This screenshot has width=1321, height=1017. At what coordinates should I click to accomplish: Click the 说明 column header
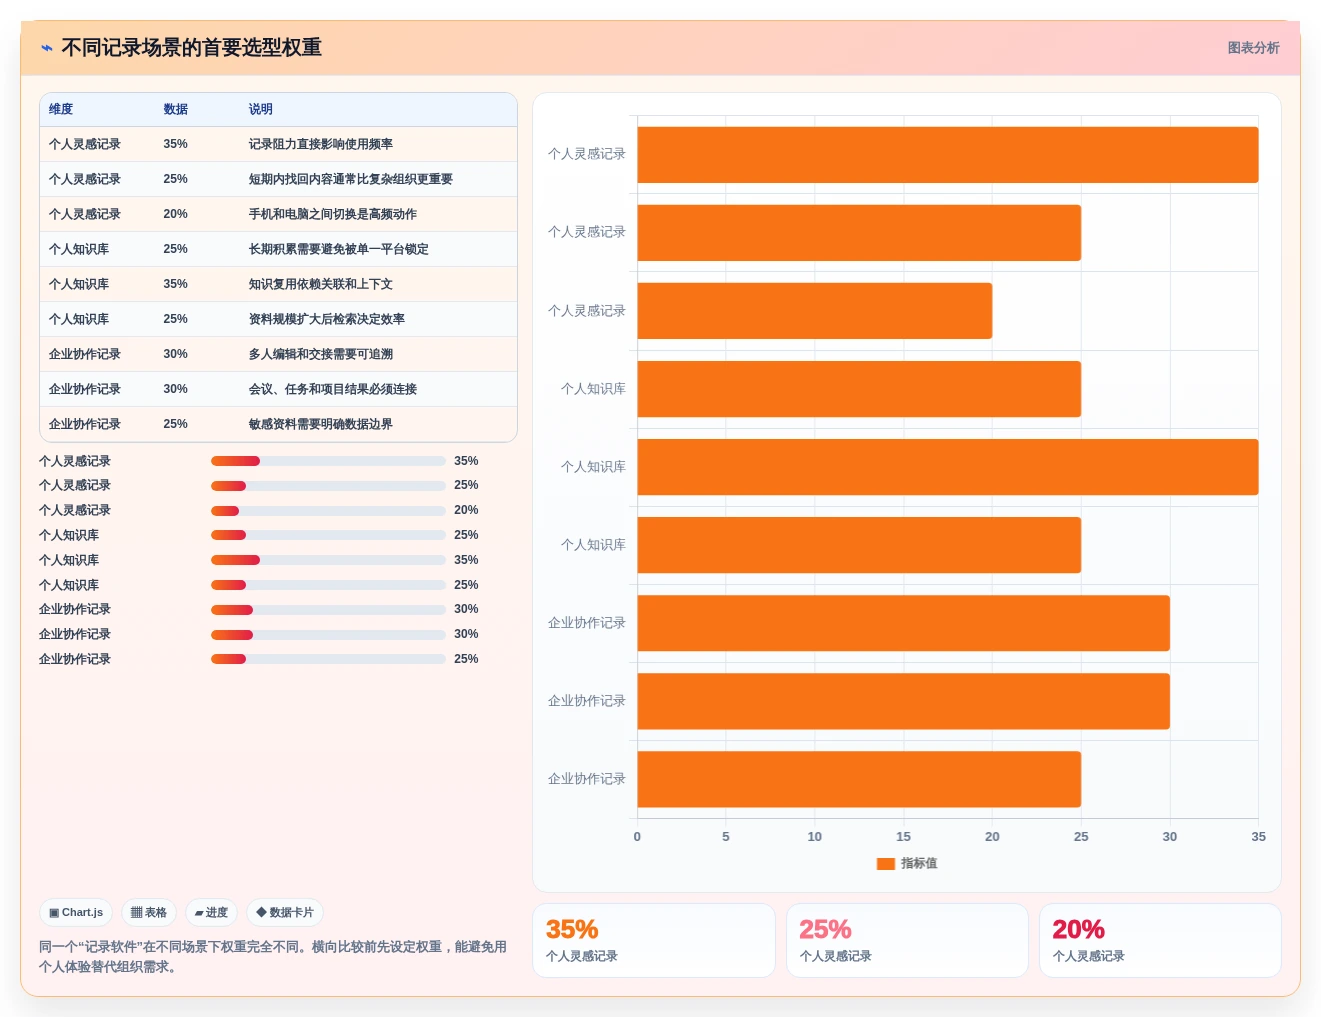click(261, 109)
